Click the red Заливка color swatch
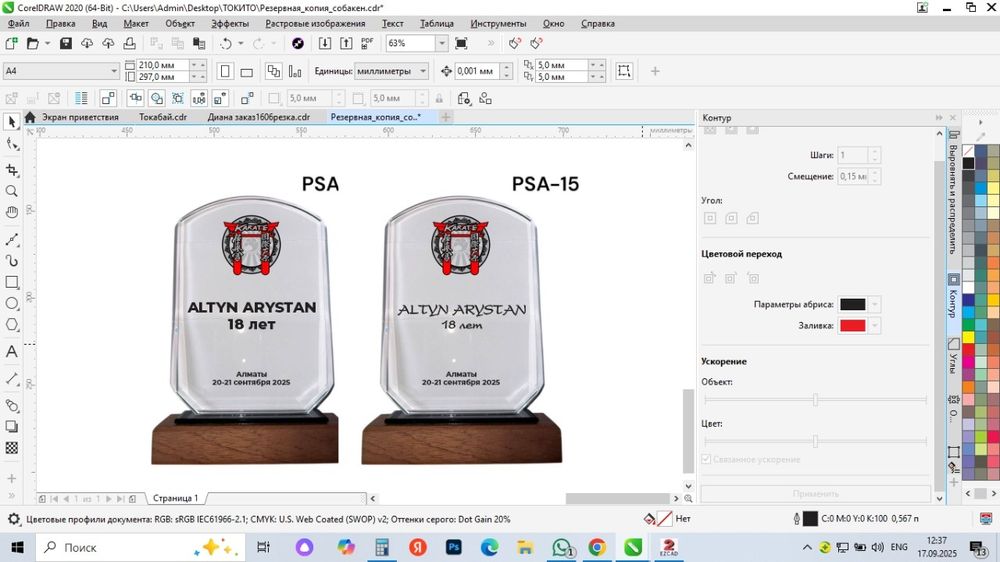The height and width of the screenshot is (562, 1000). pyautogui.click(x=852, y=326)
